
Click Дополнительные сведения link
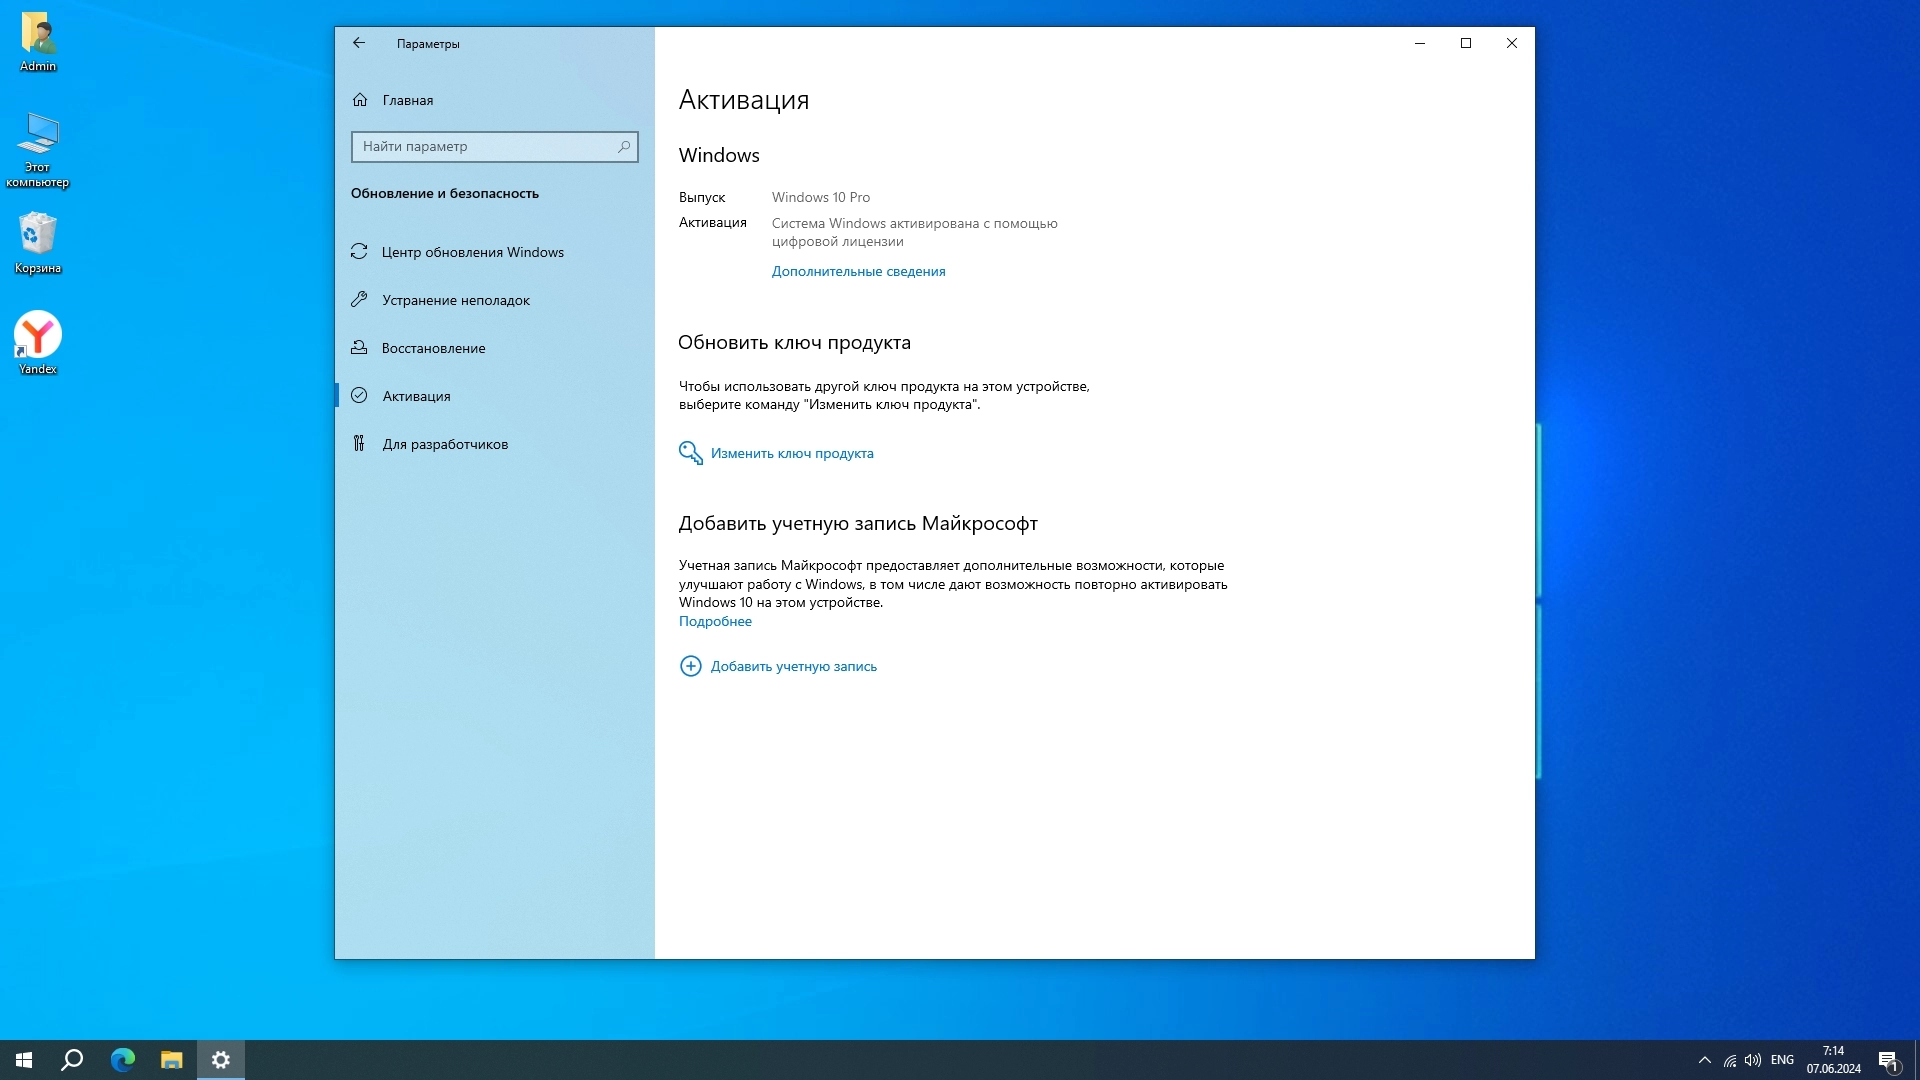click(x=858, y=271)
